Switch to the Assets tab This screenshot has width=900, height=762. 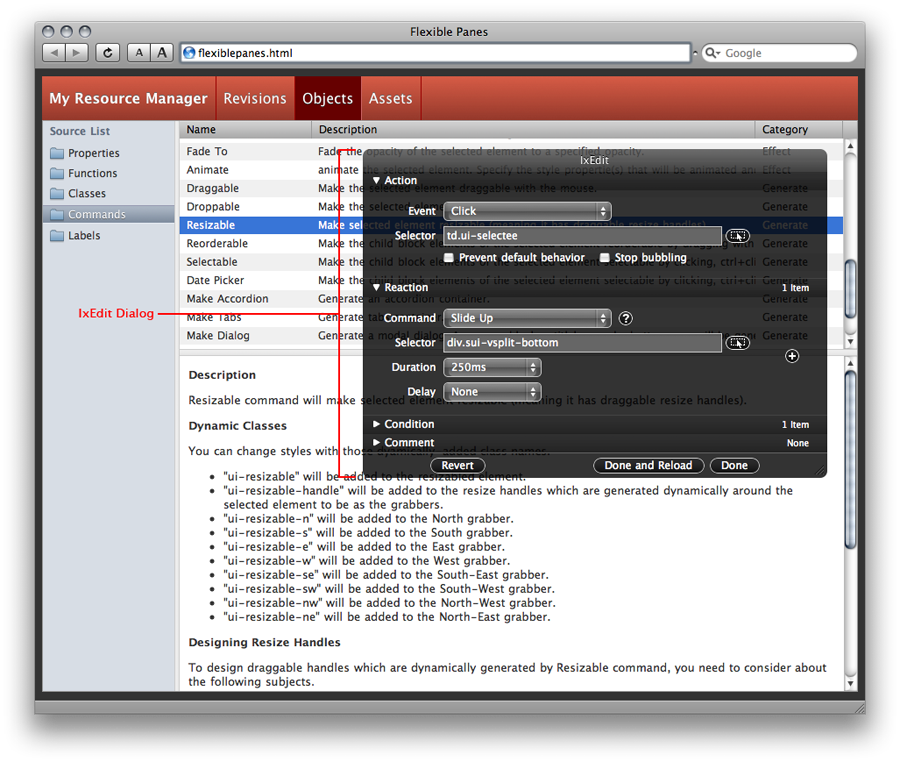pos(390,98)
